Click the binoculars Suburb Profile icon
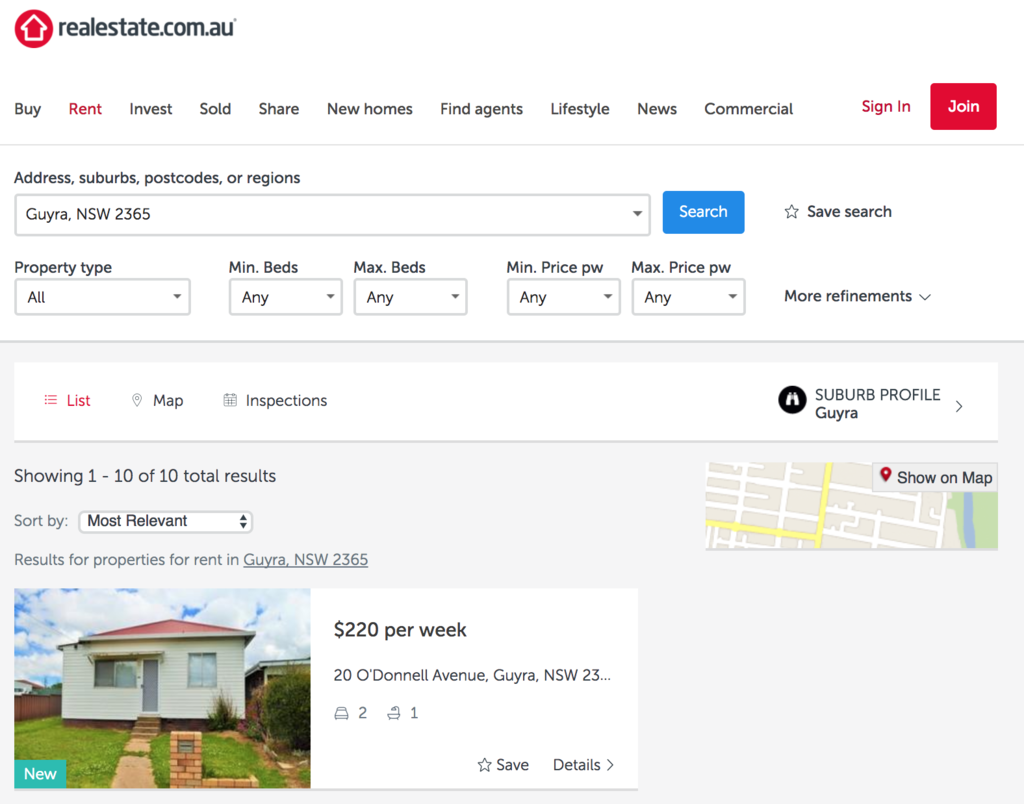The height and width of the screenshot is (804, 1024). point(792,401)
